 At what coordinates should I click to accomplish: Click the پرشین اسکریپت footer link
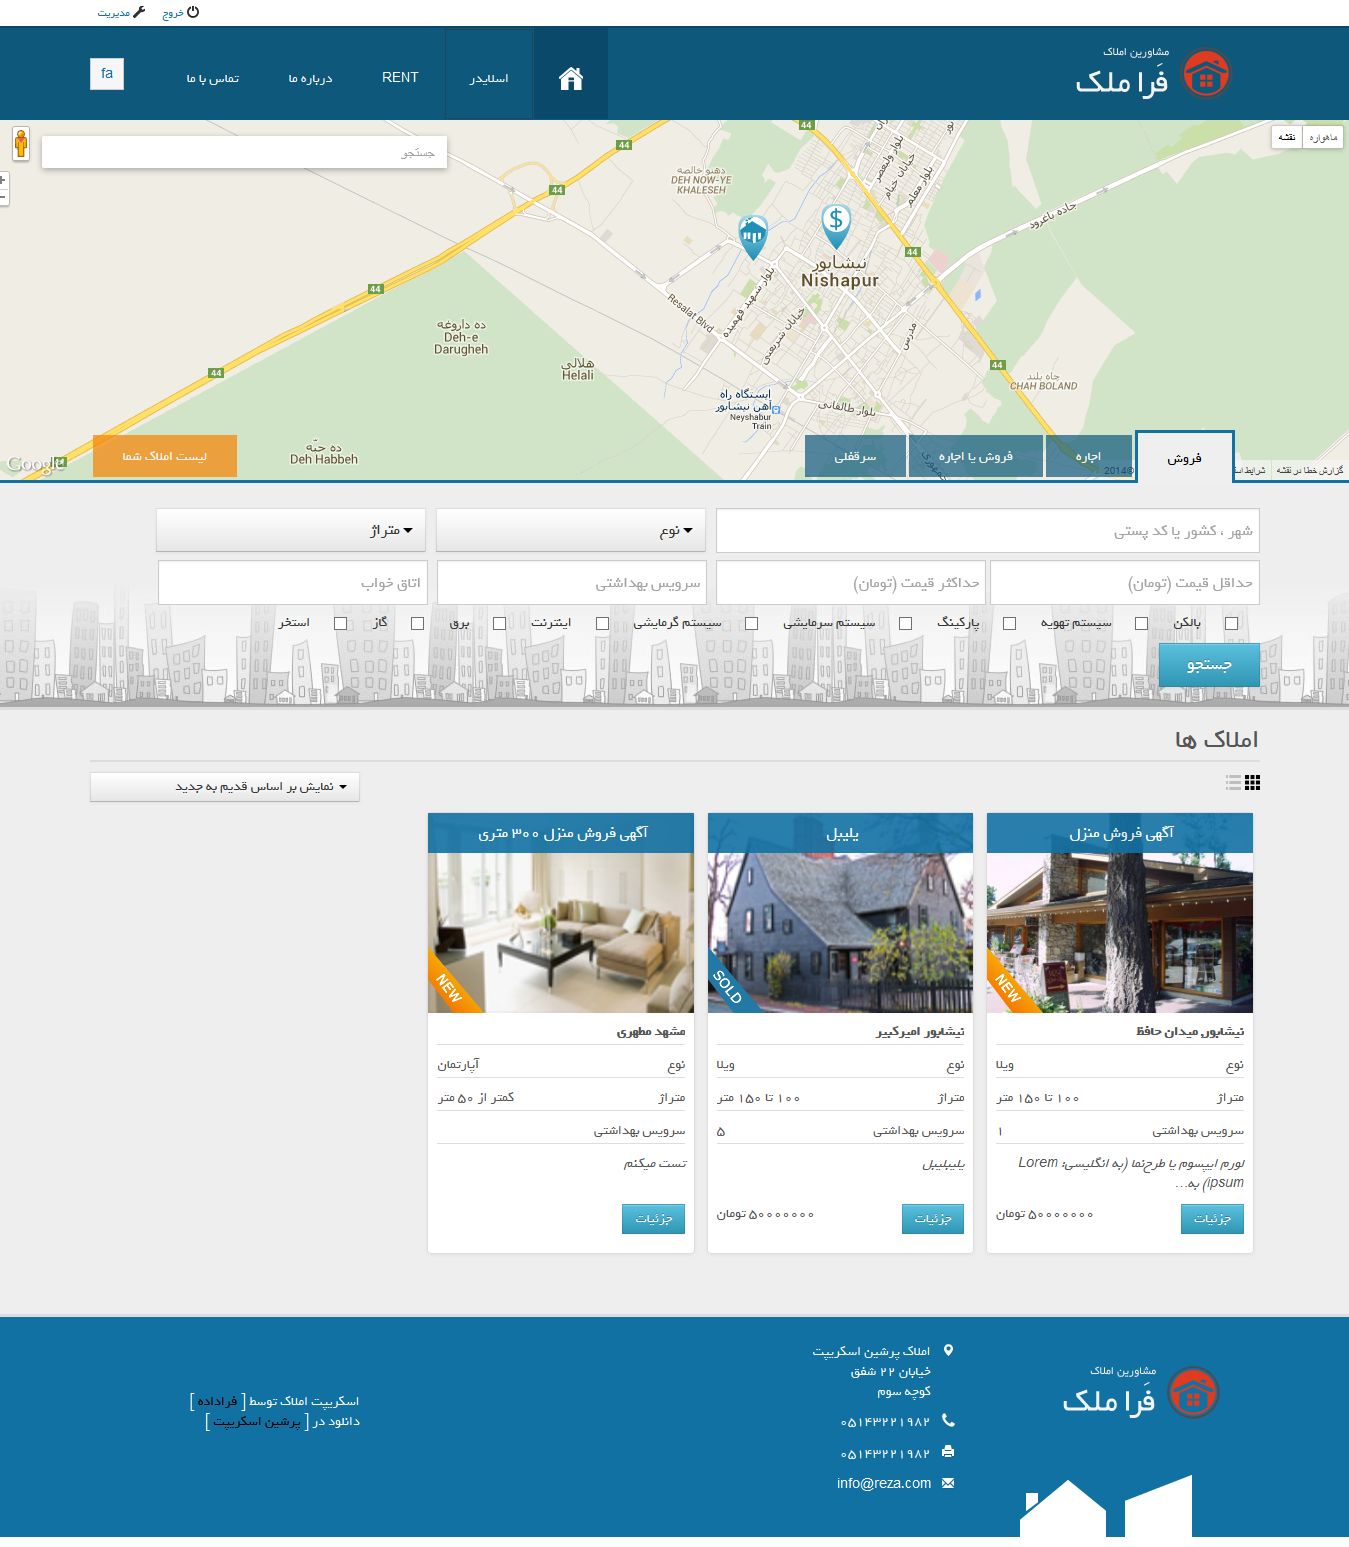coord(256,1421)
